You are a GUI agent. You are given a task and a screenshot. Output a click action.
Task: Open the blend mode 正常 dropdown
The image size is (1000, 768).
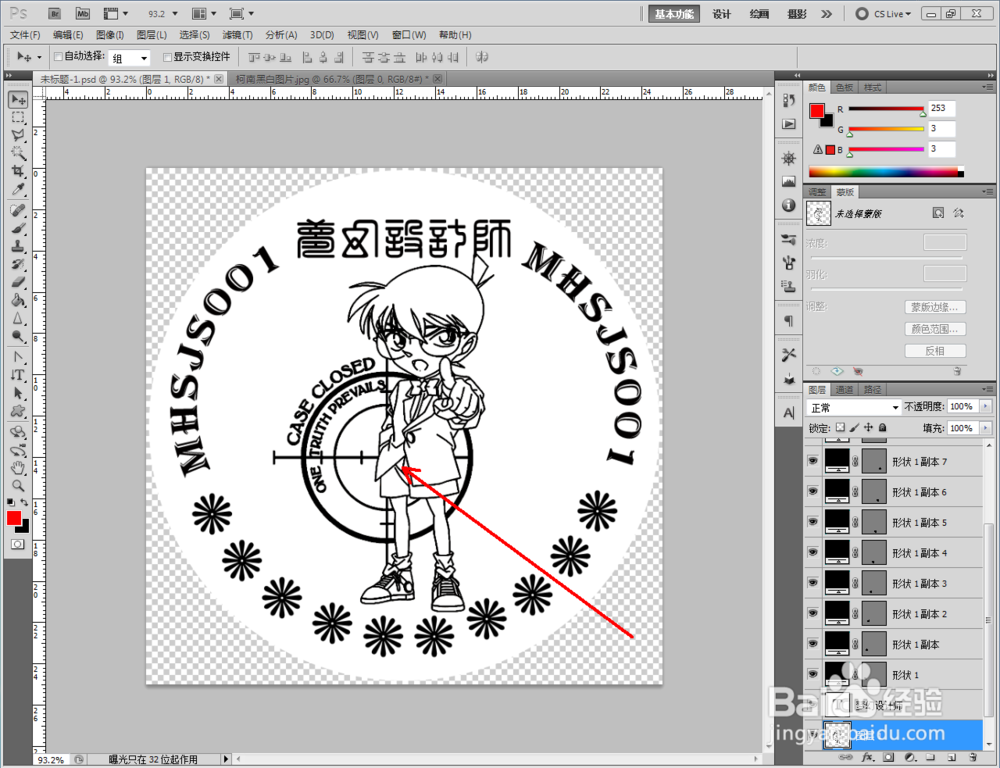[853, 408]
